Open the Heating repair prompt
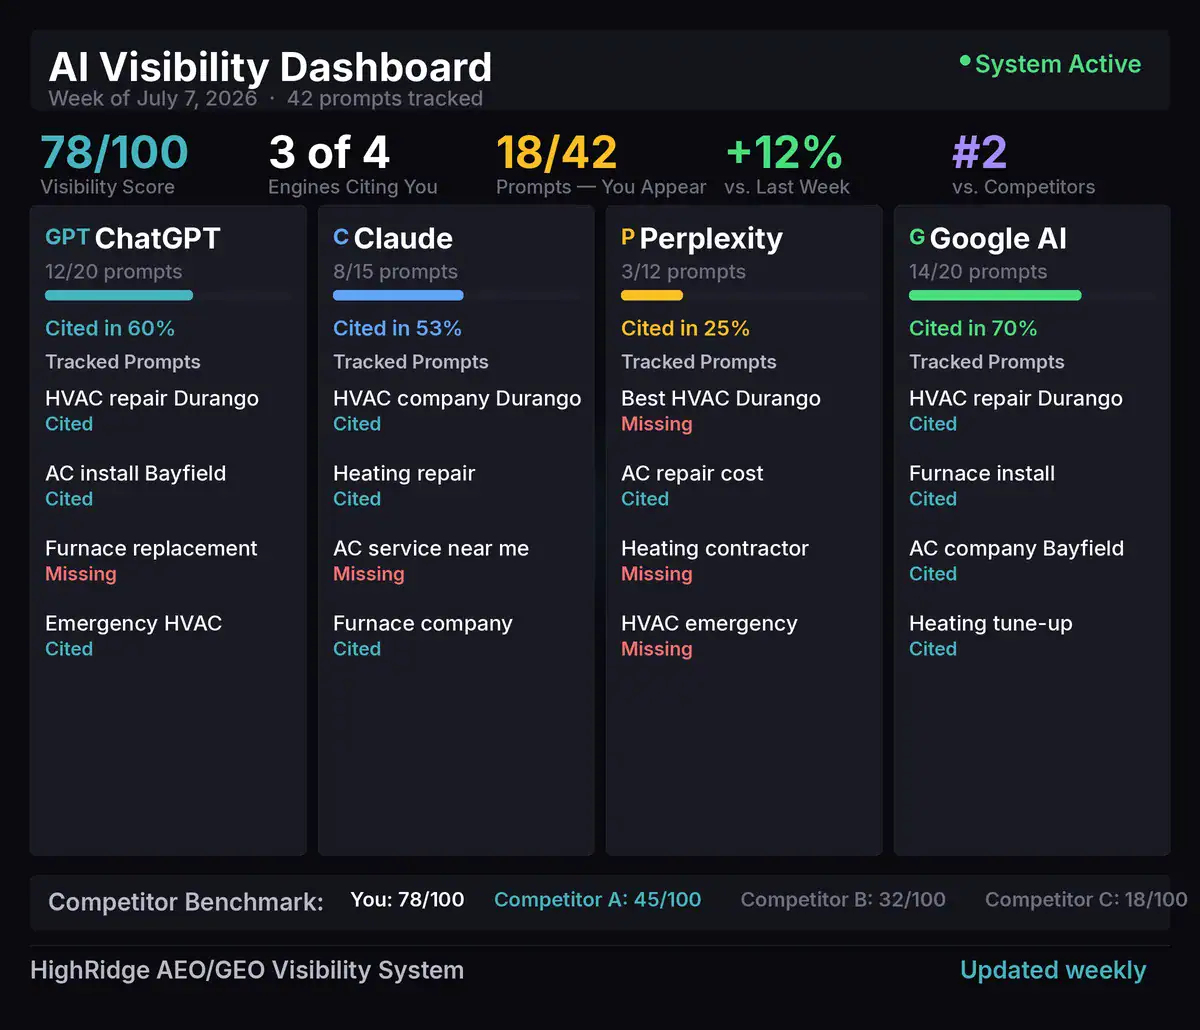The width and height of the screenshot is (1200, 1030). tap(404, 473)
